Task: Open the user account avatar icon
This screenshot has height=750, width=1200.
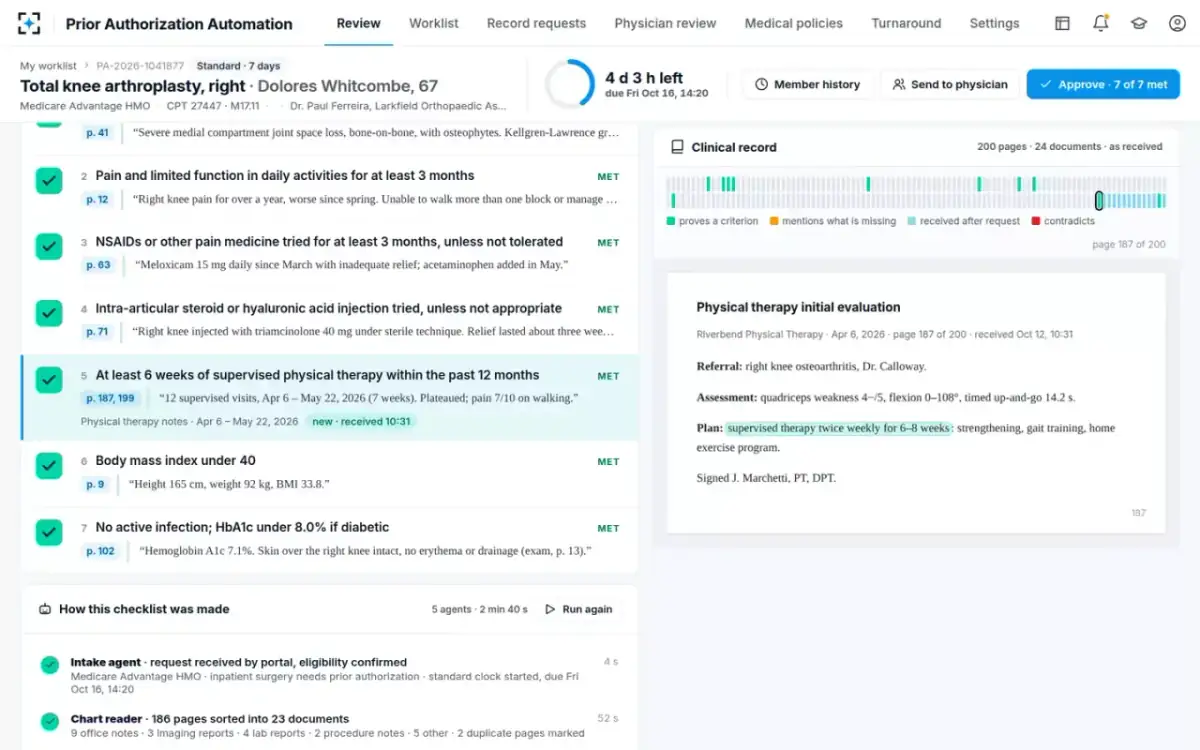Action: (1177, 23)
